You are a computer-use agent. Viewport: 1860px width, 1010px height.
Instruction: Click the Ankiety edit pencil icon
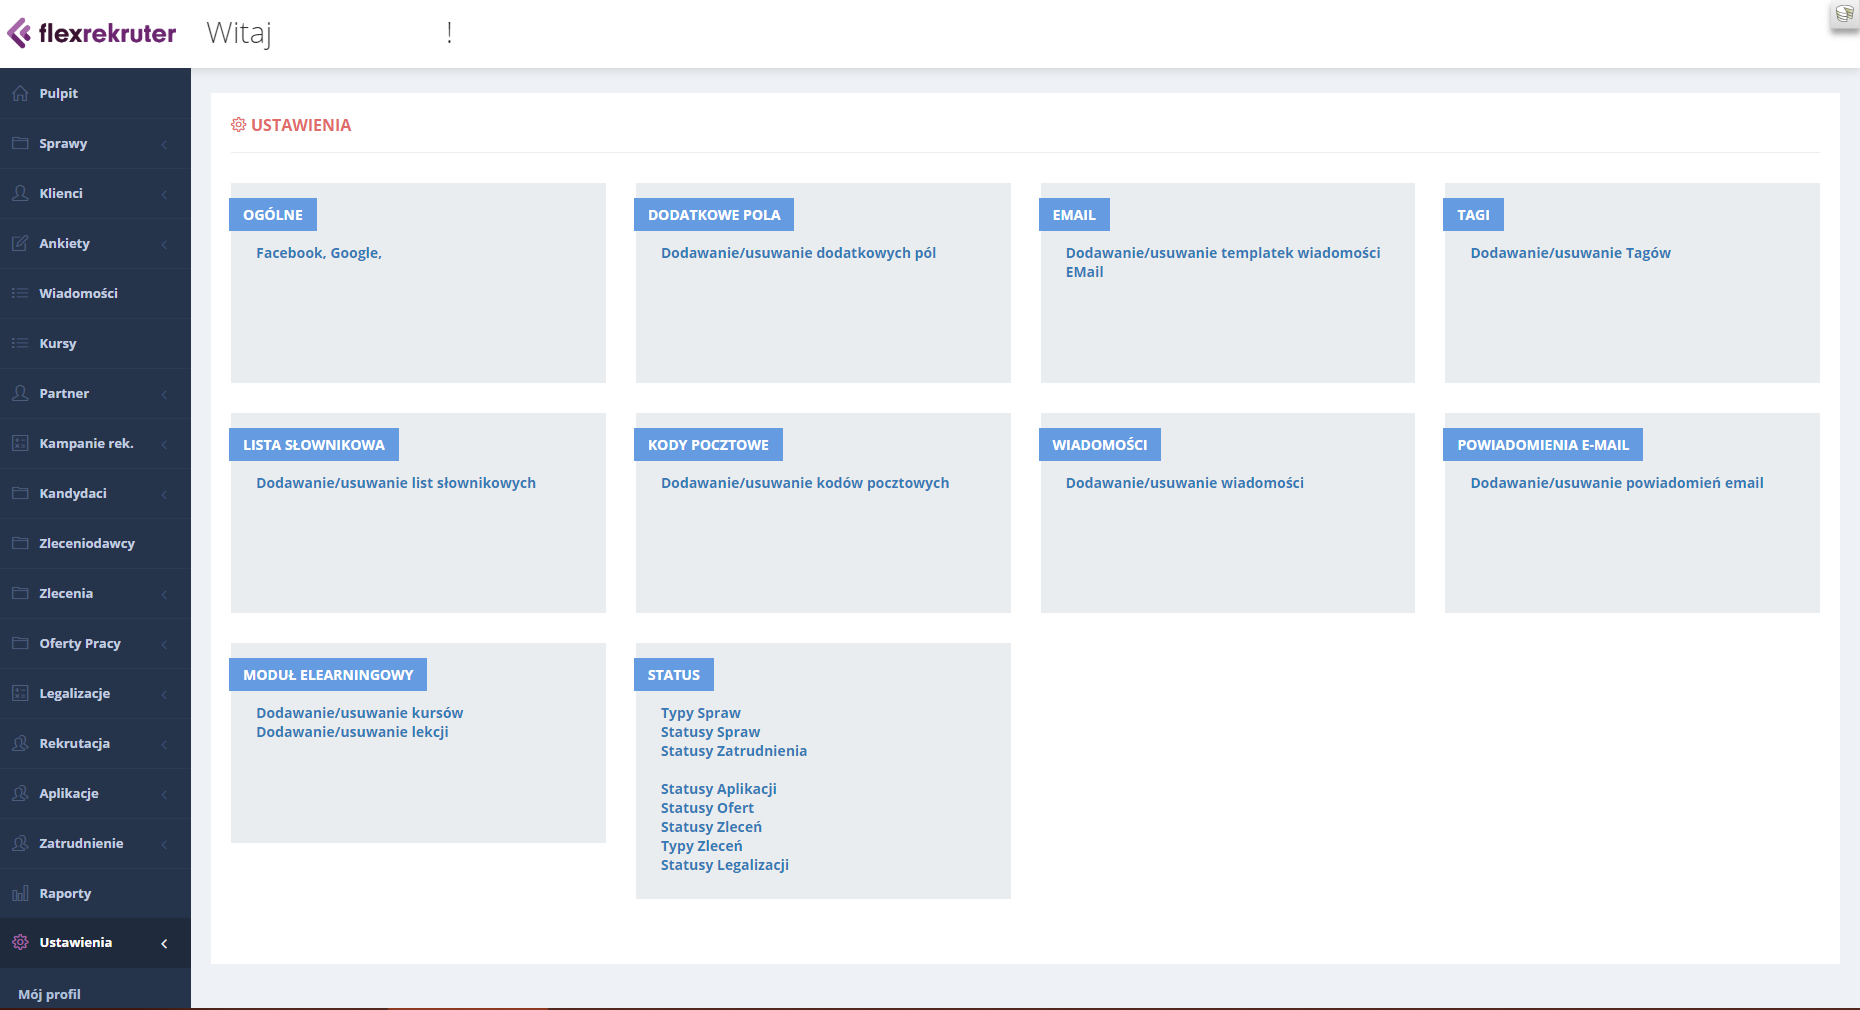point(20,243)
